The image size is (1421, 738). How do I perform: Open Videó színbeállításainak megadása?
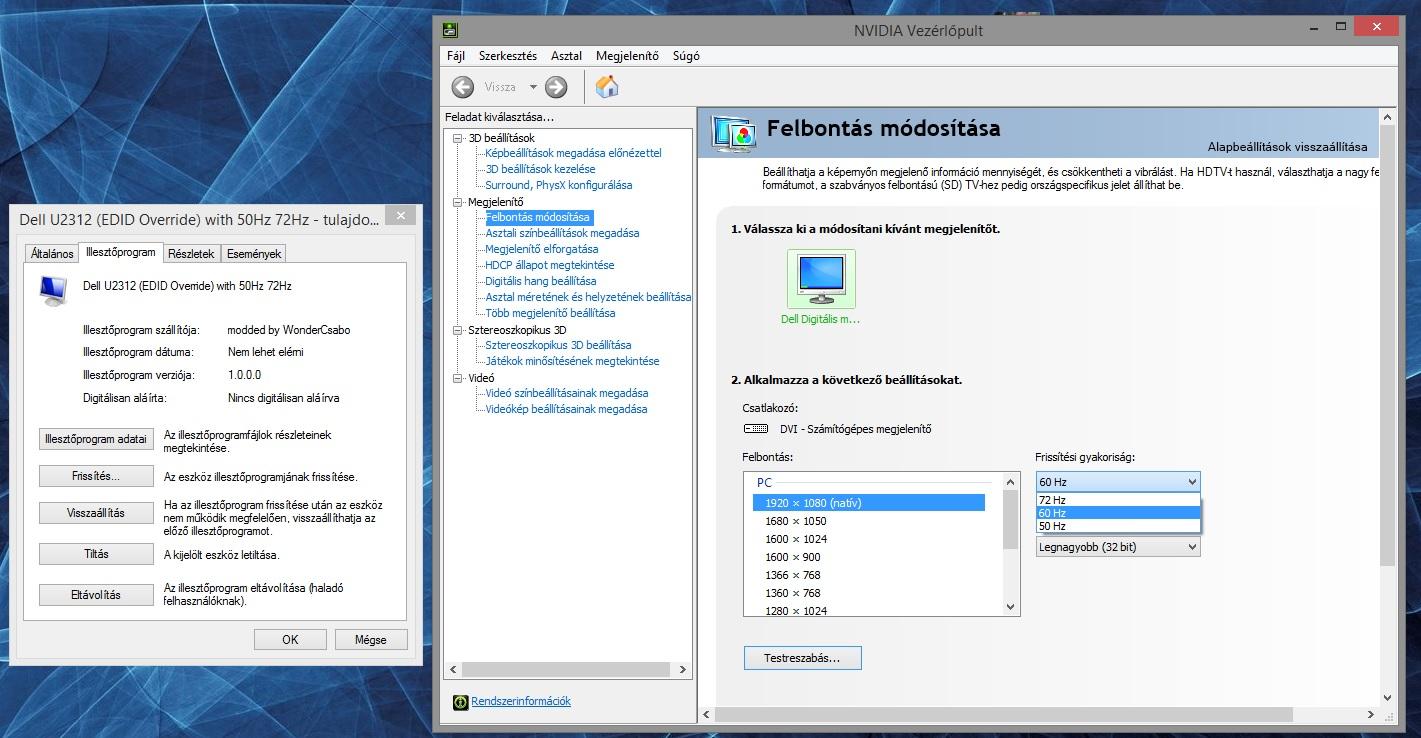(x=566, y=393)
